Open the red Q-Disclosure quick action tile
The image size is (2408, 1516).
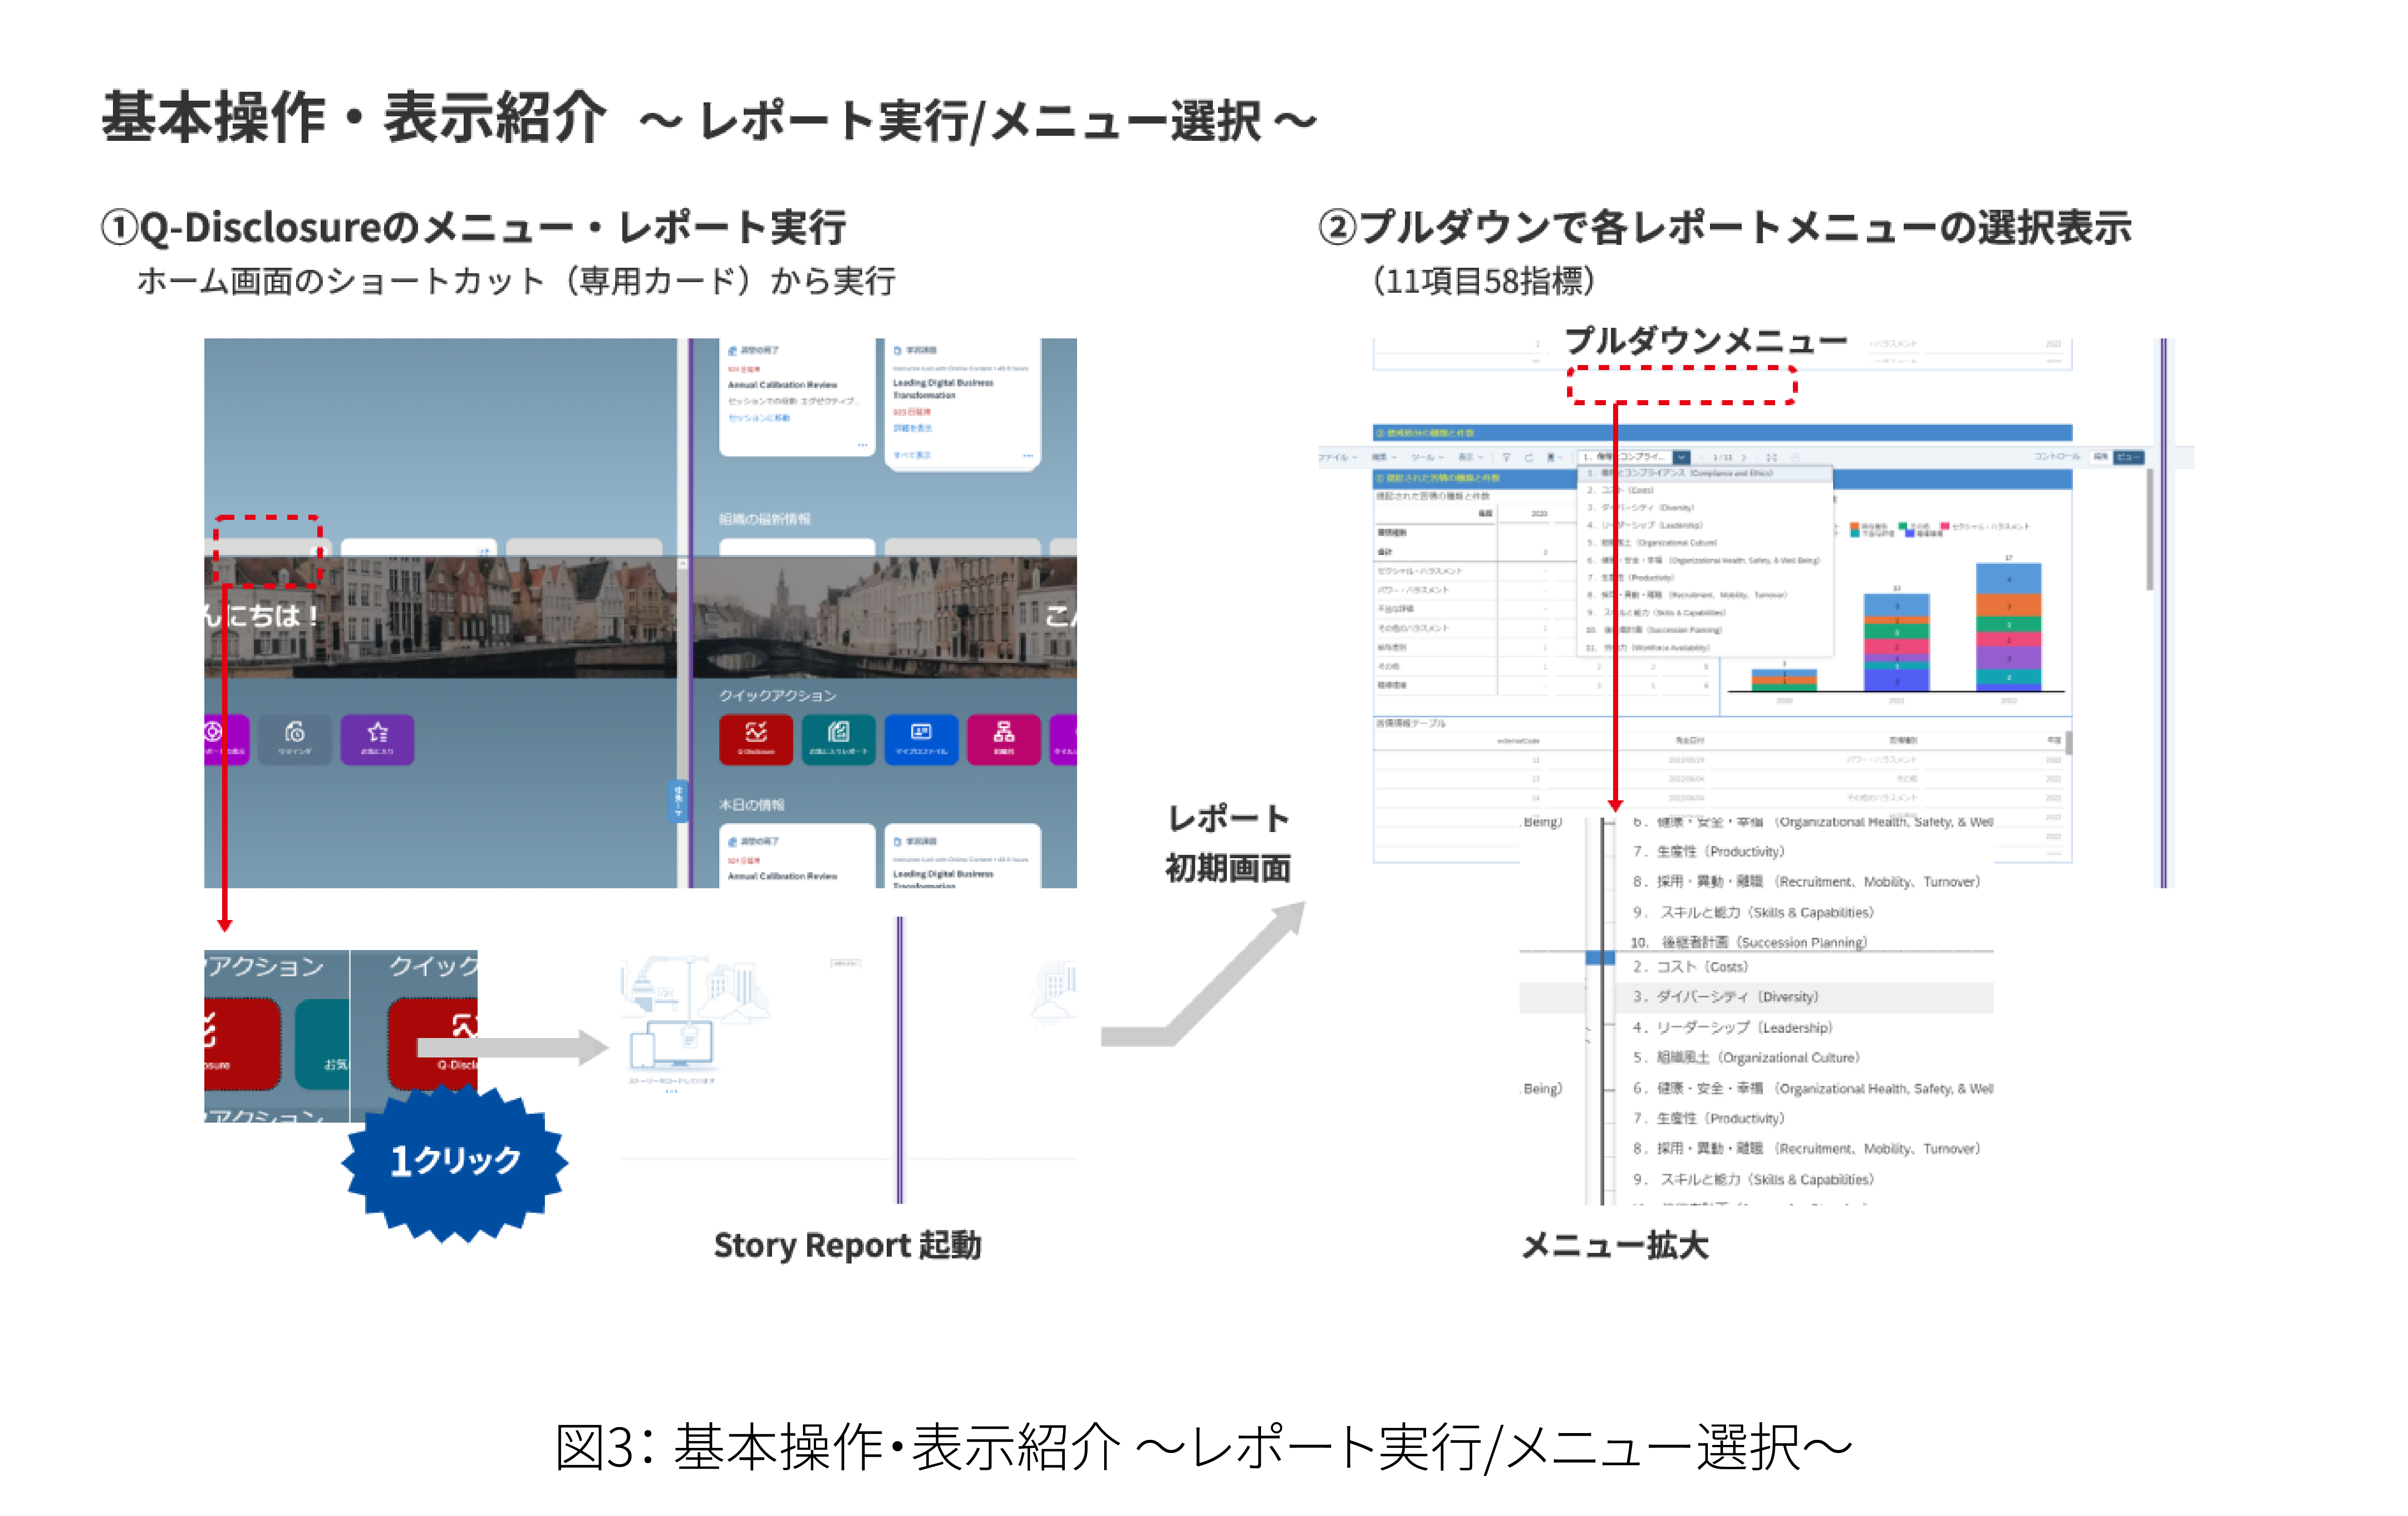point(755,739)
